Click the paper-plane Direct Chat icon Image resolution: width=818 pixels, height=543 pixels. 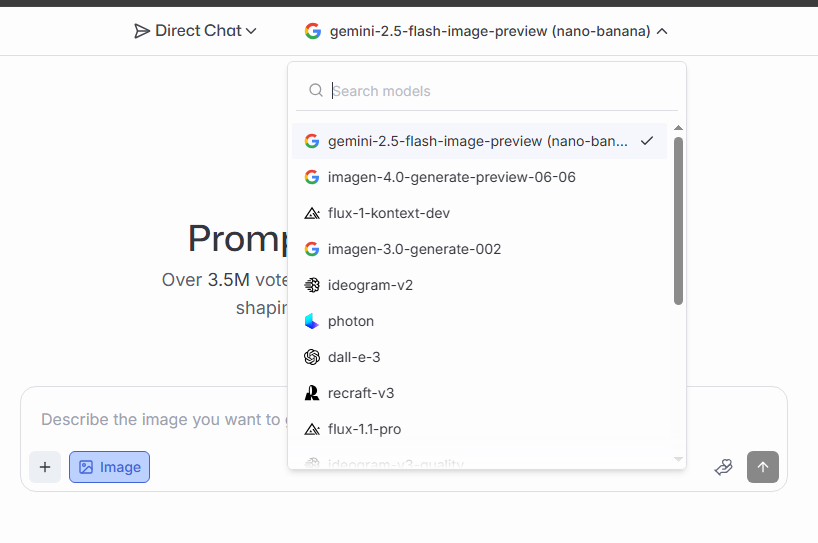pyautogui.click(x=141, y=31)
